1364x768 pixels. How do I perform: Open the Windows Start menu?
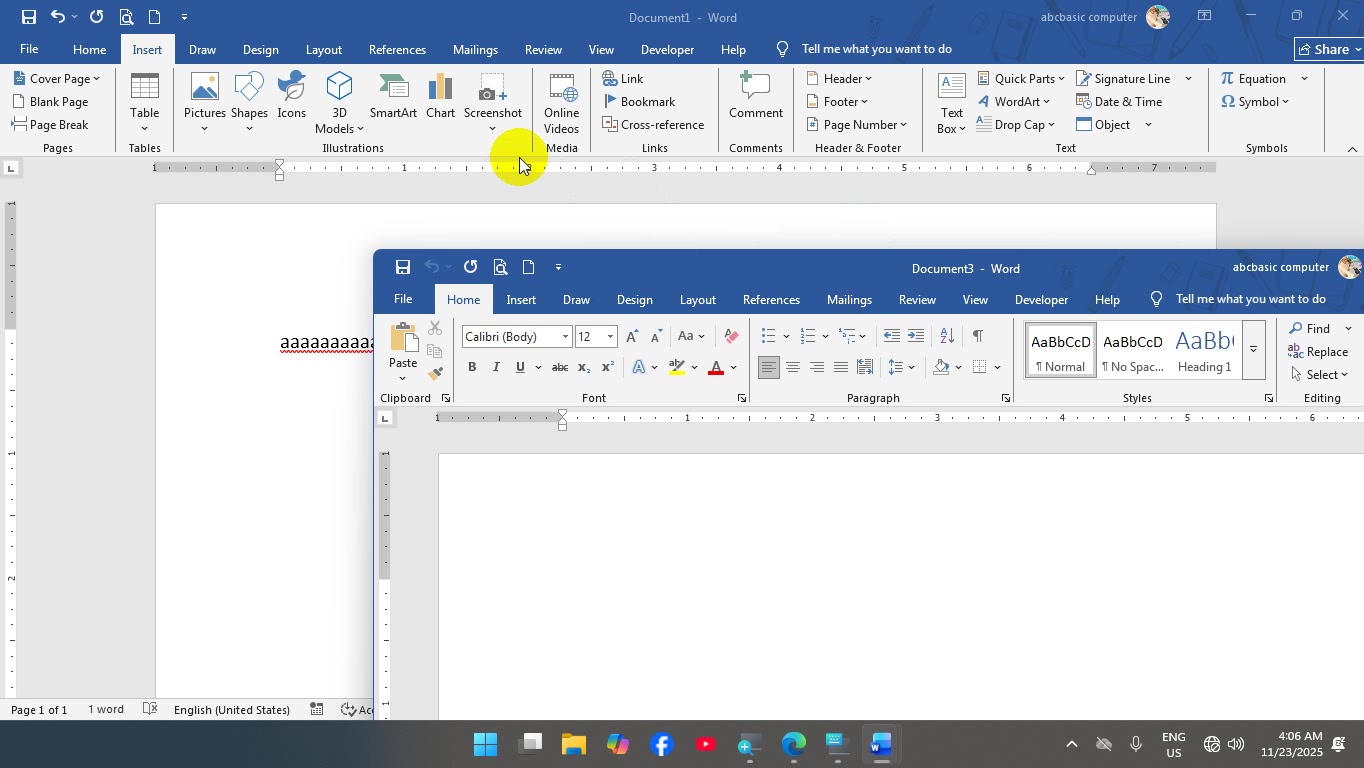coord(485,745)
